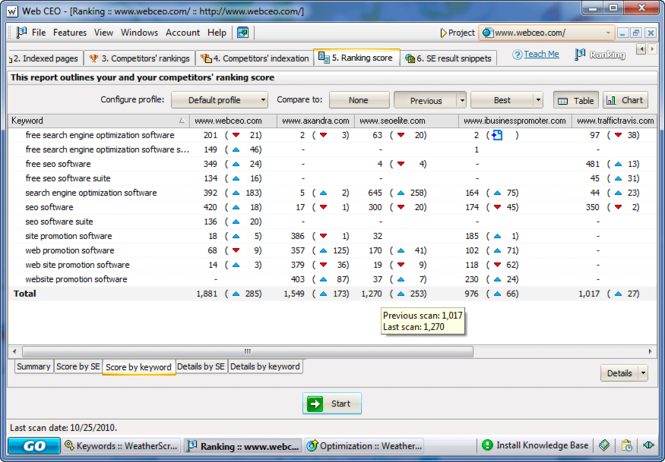The width and height of the screenshot is (665, 462).
Task: Click the globe icon in project combo box
Action: coord(488,33)
